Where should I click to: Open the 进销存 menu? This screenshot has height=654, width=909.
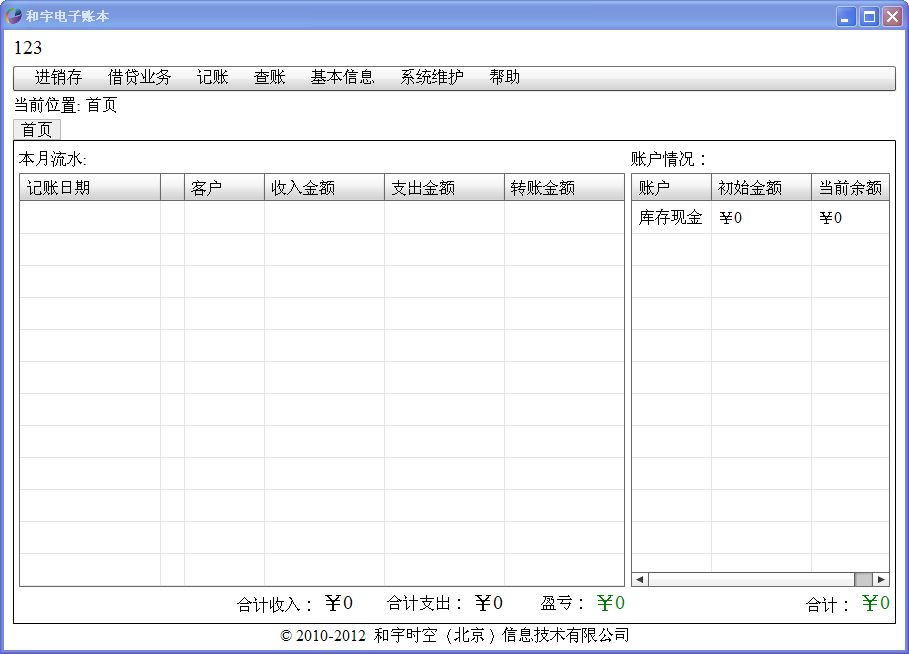(58, 77)
